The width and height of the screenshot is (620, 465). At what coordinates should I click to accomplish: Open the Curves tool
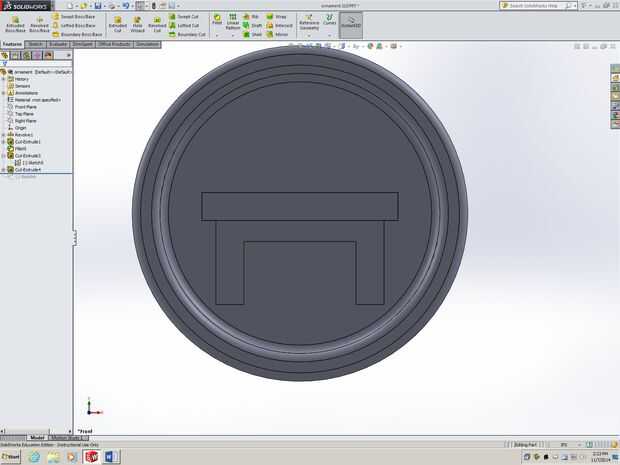coord(329,19)
